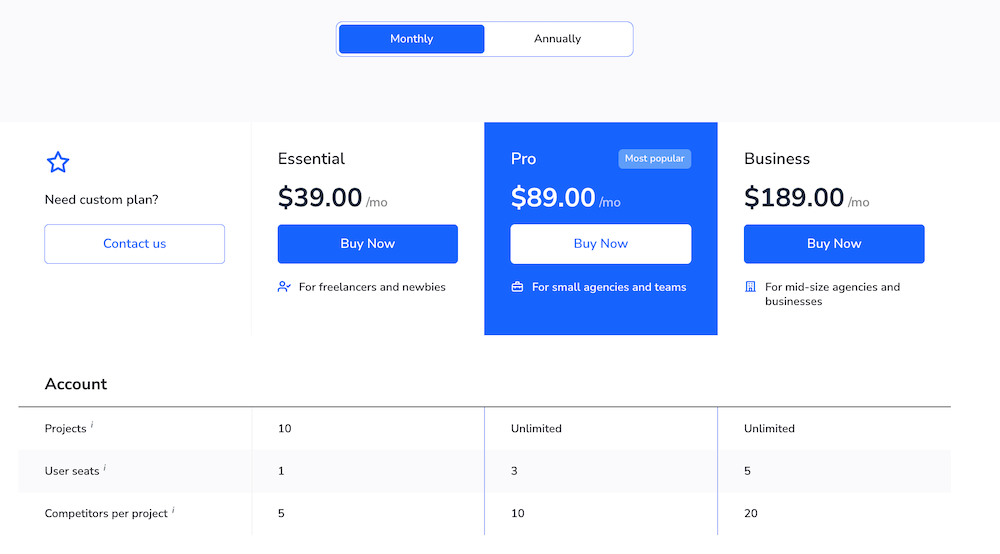Click the info icon beside User seats
The height and width of the screenshot is (554, 1000).
click(104, 467)
